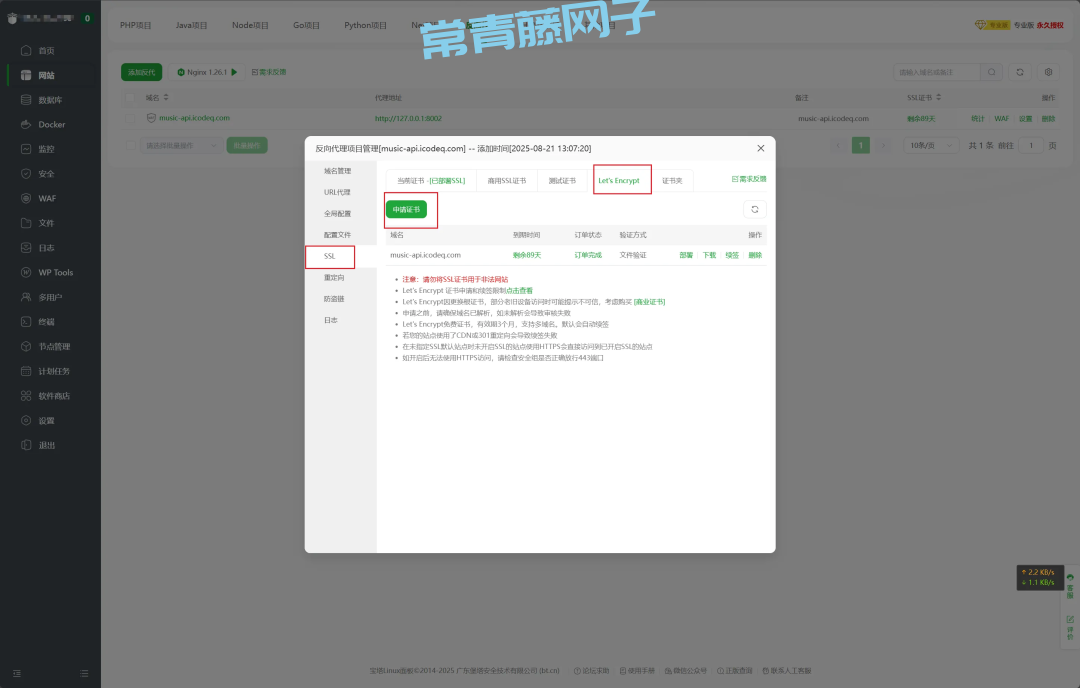Click the green 申请证书 button
Viewport: 1080px width, 688px height.
[406, 209]
